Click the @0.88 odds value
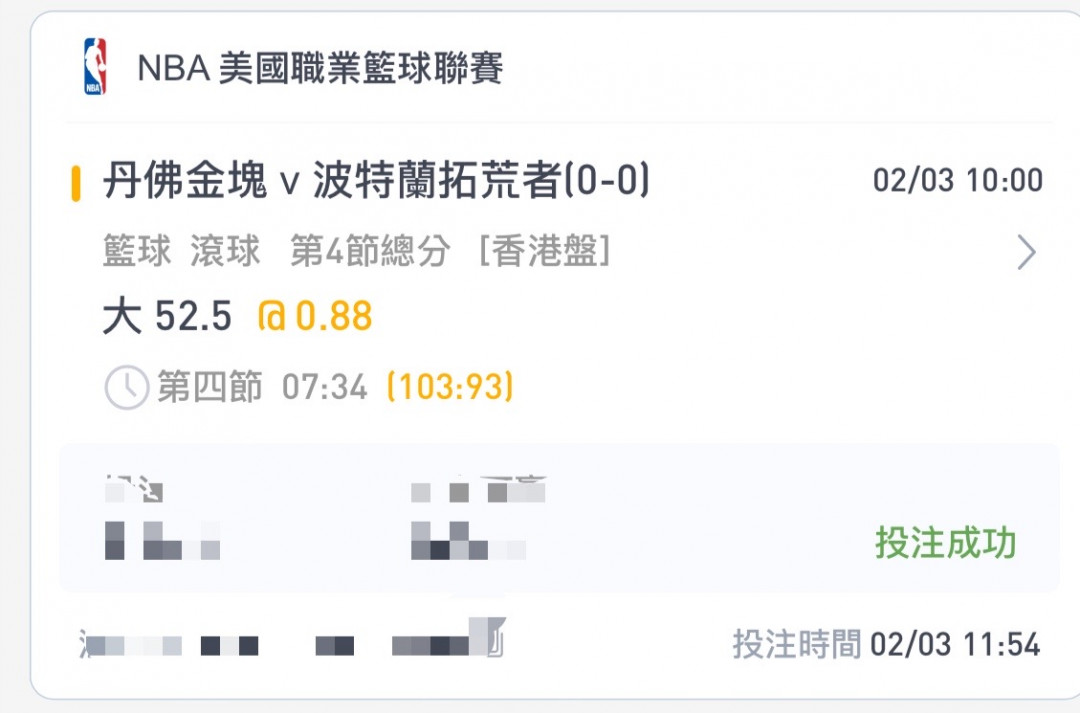Screen dimensions: 1080x713 (x=315, y=317)
